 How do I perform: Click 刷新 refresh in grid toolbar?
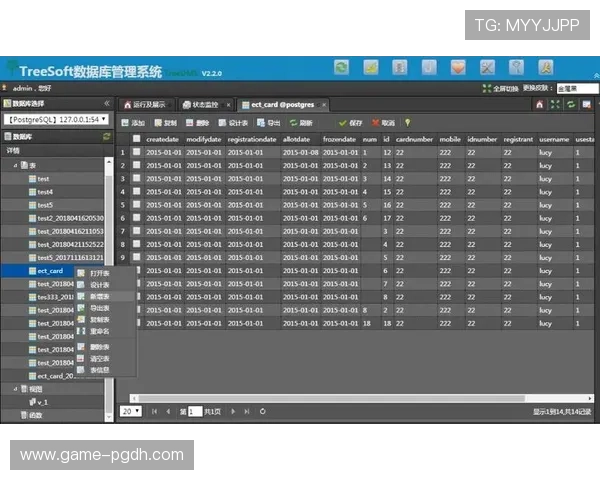pos(301,123)
